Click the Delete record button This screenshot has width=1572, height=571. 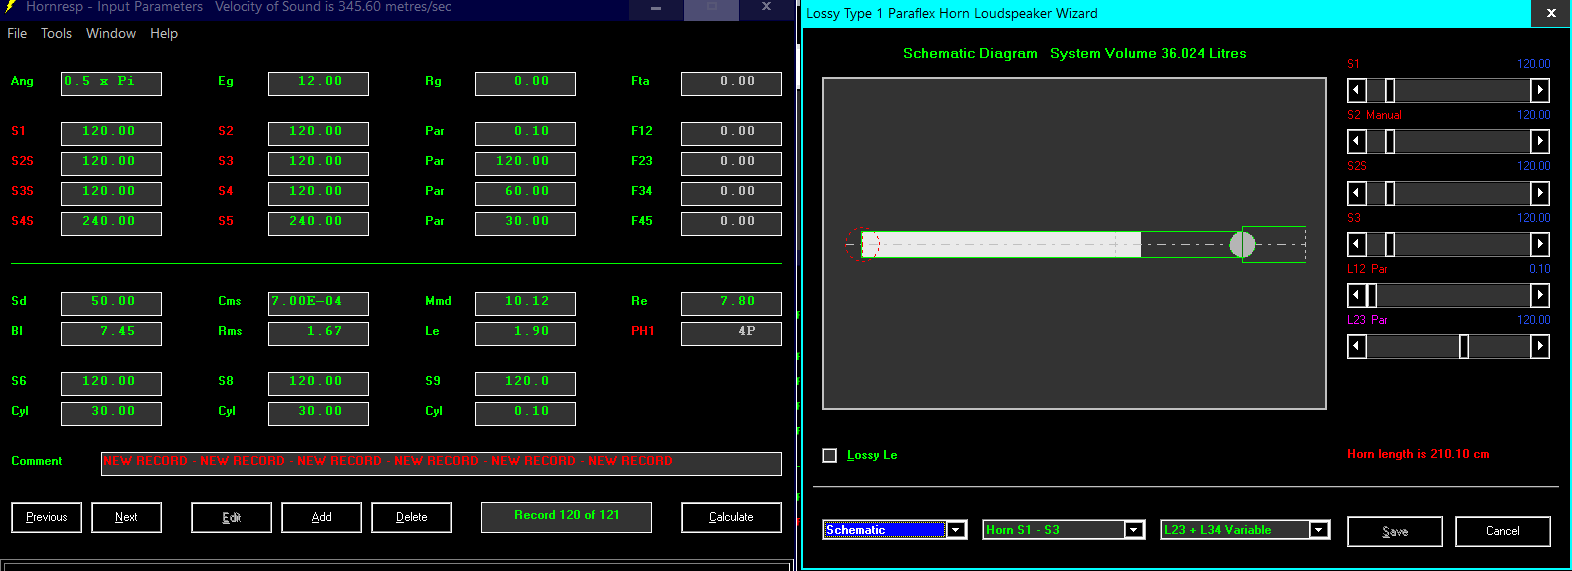tap(411, 517)
